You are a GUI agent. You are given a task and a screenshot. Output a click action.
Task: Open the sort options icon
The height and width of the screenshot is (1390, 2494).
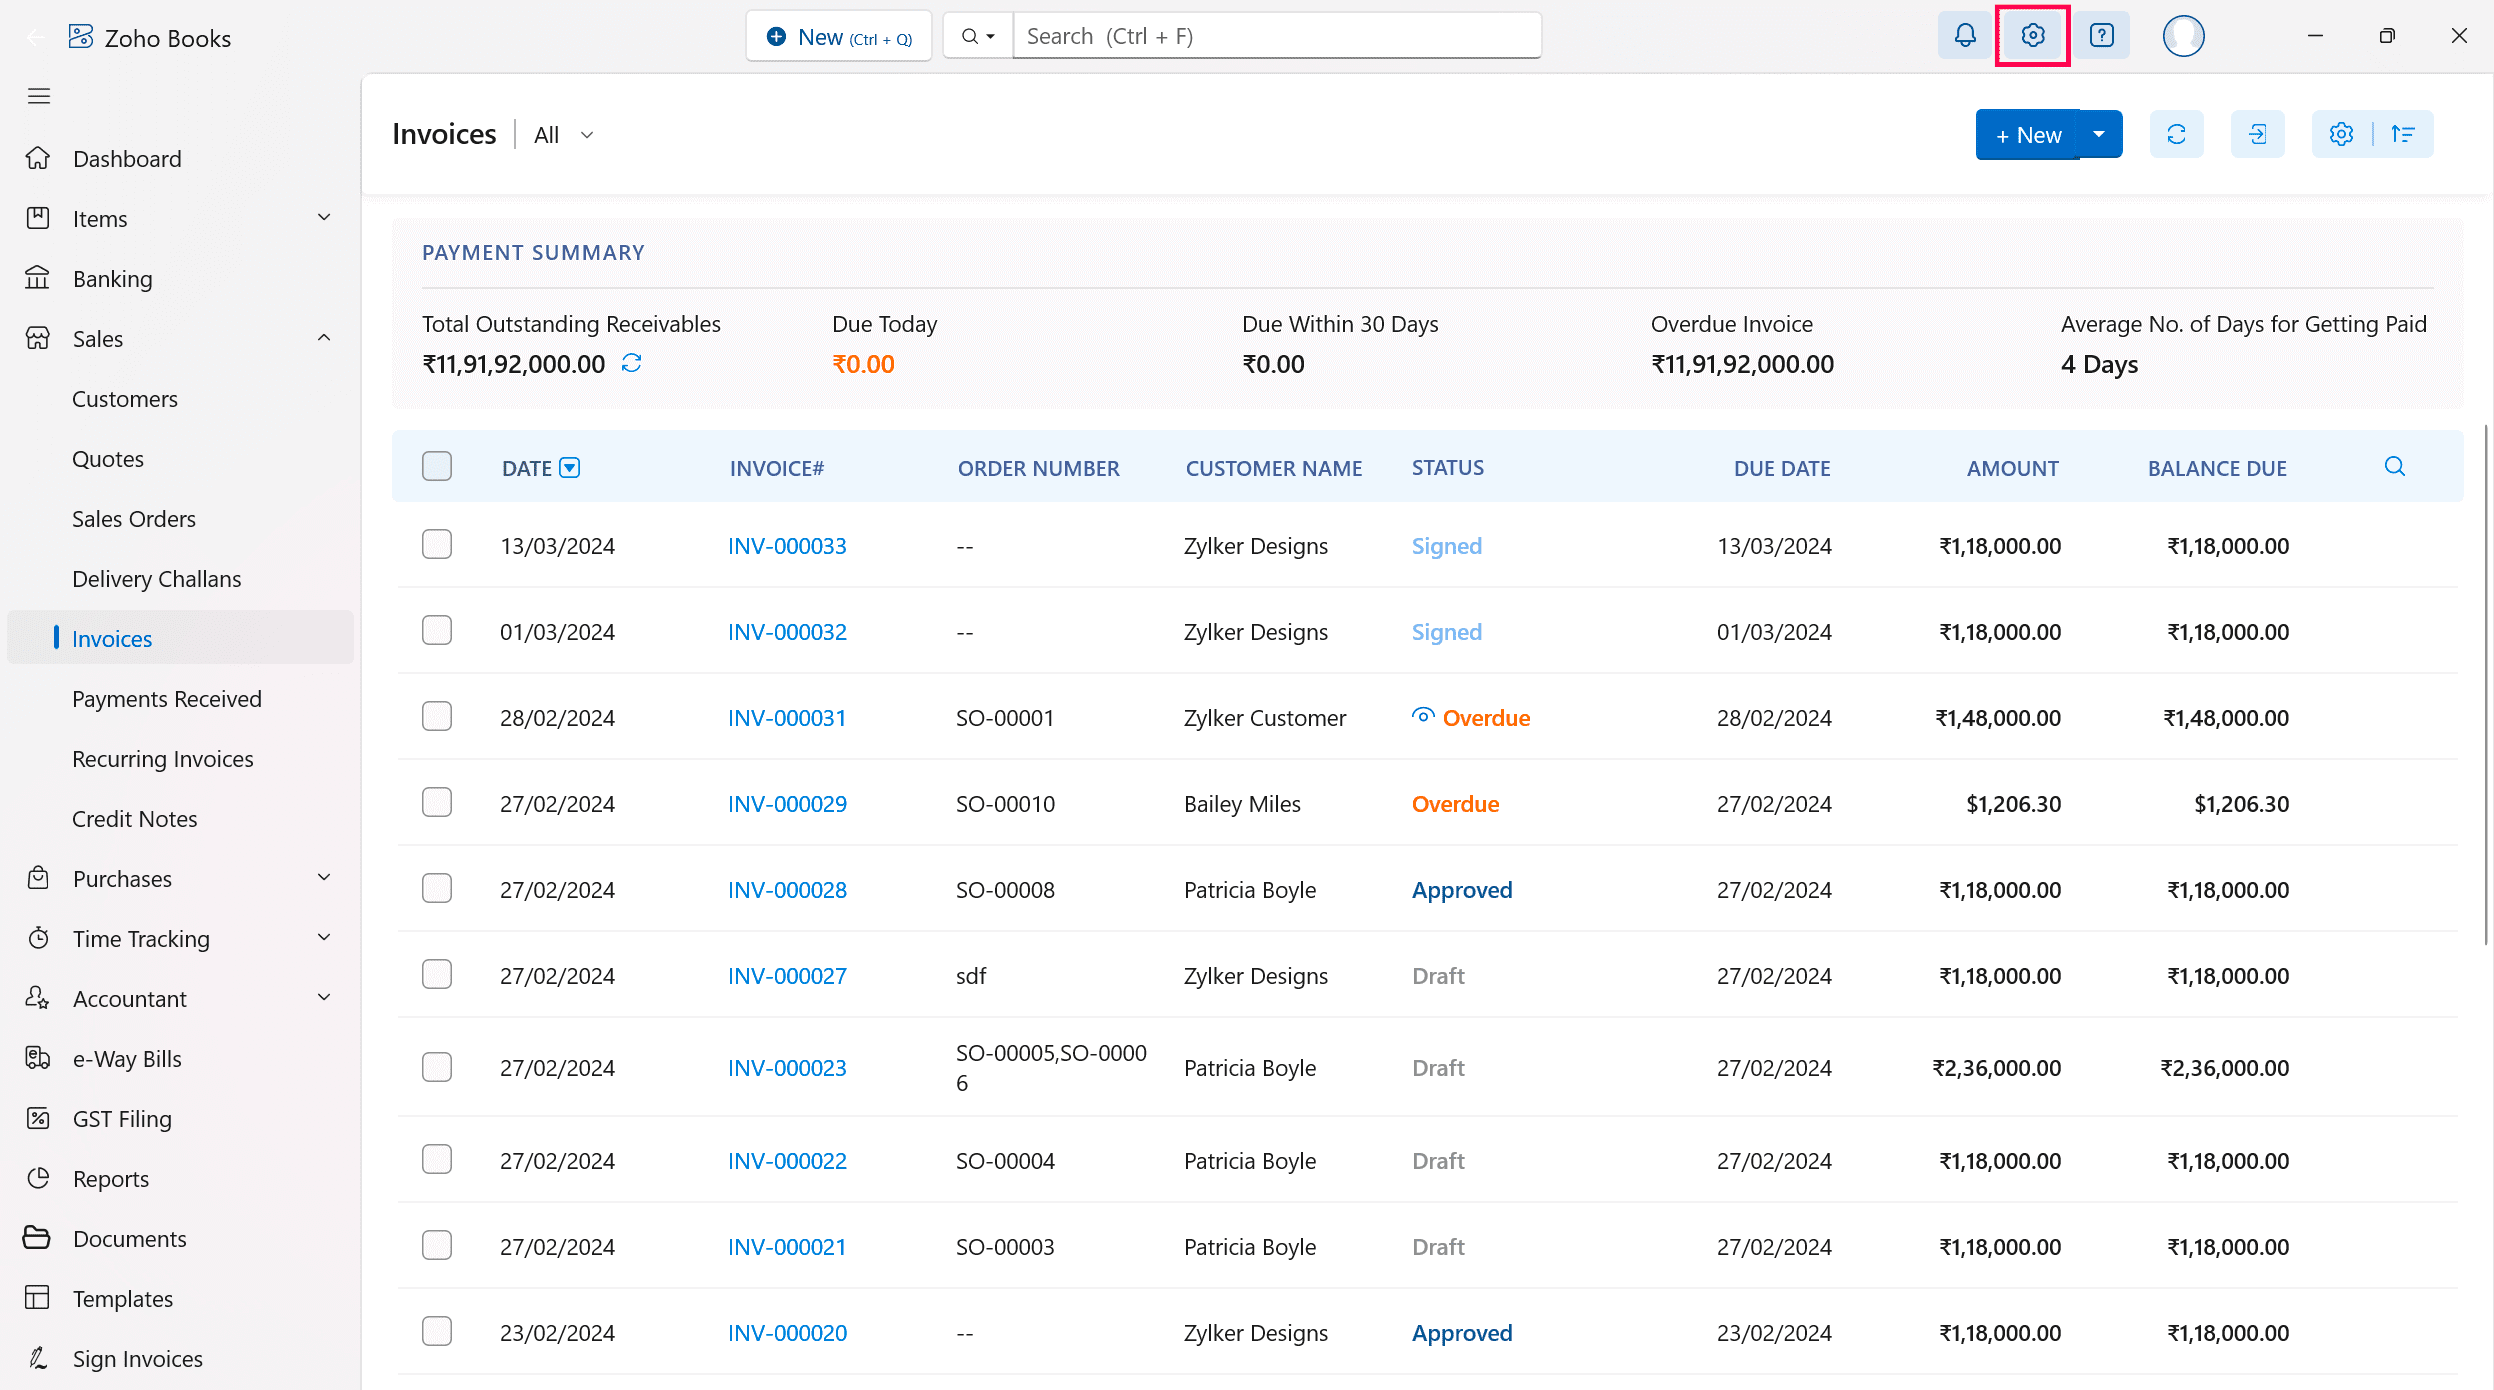[2403, 134]
